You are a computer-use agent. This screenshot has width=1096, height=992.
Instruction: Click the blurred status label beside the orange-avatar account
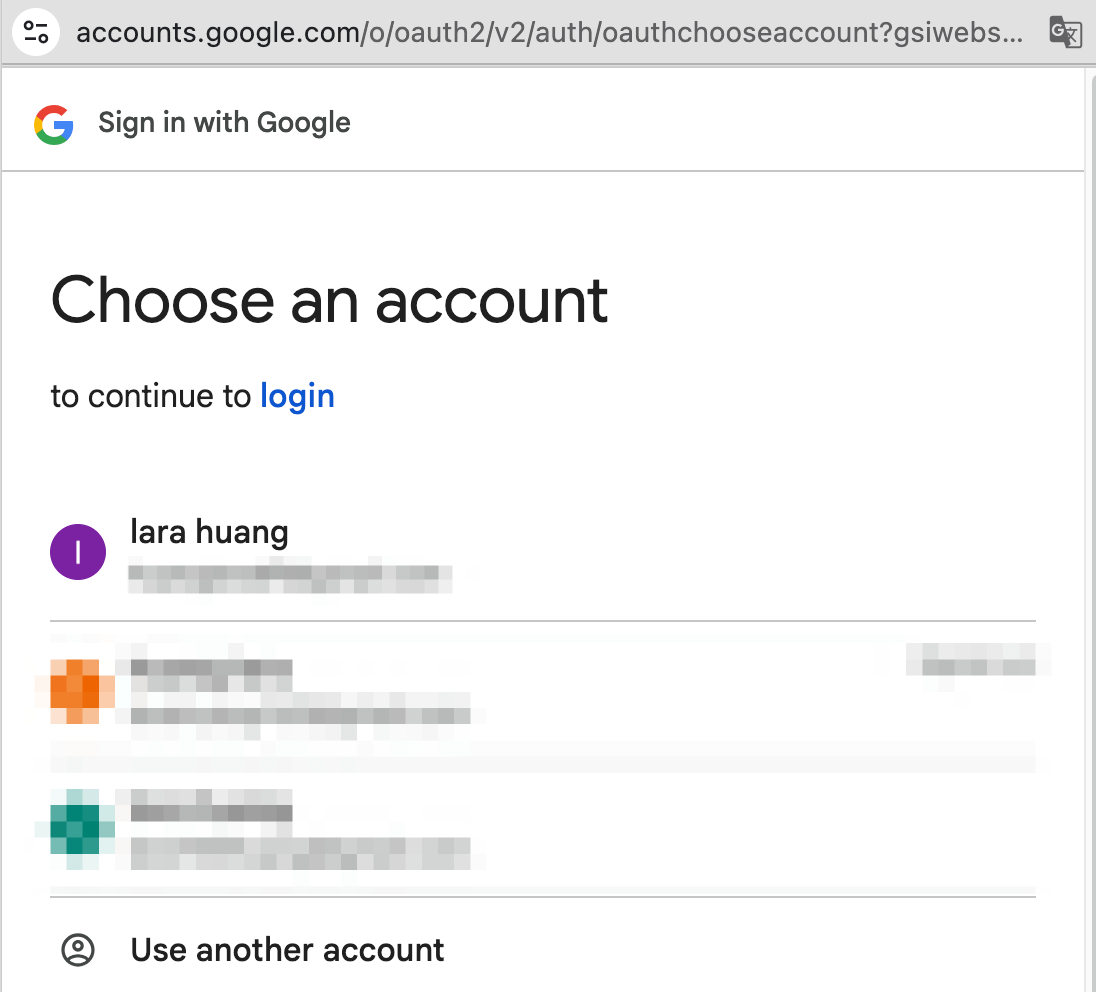click(x=977, y=659)
